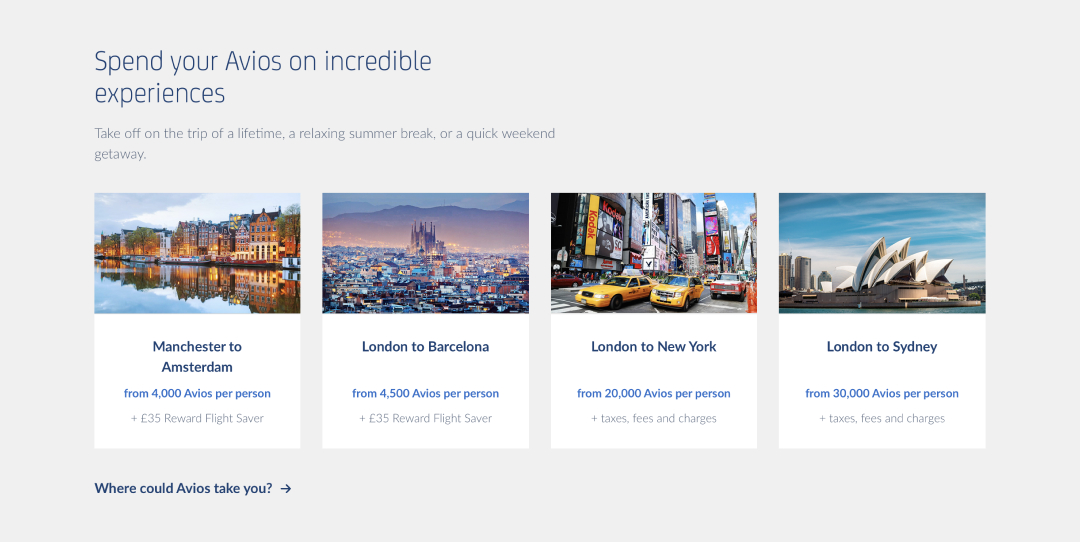Select the Barcelona skyline image
The height and width of the screenshot is (542, 1080).
(425, 253)
